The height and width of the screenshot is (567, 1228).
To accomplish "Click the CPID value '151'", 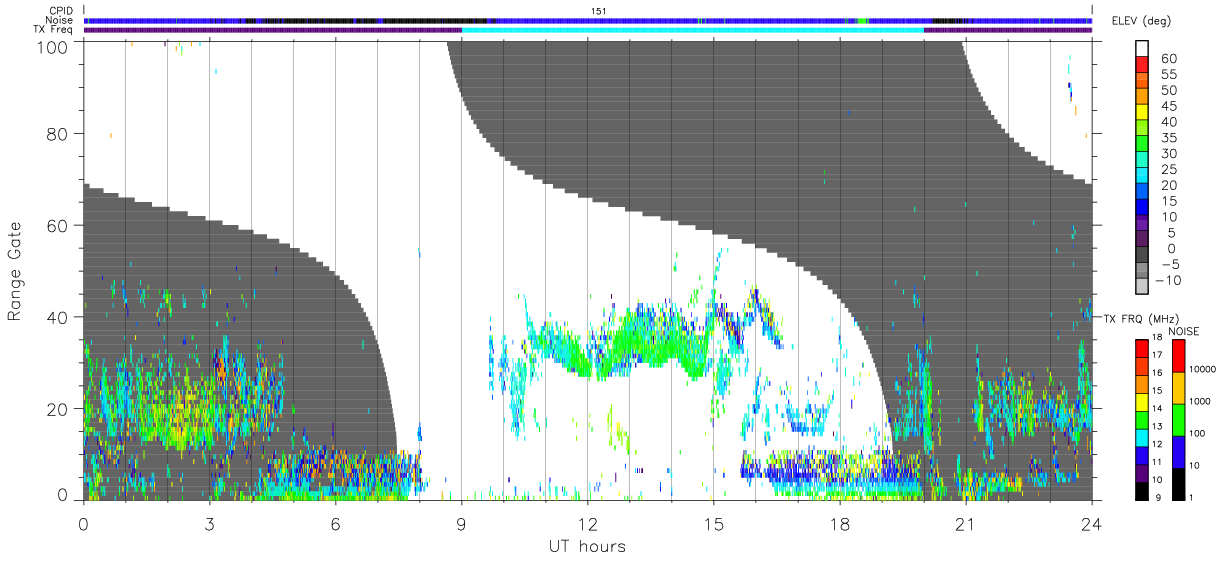I will (599, 10).
